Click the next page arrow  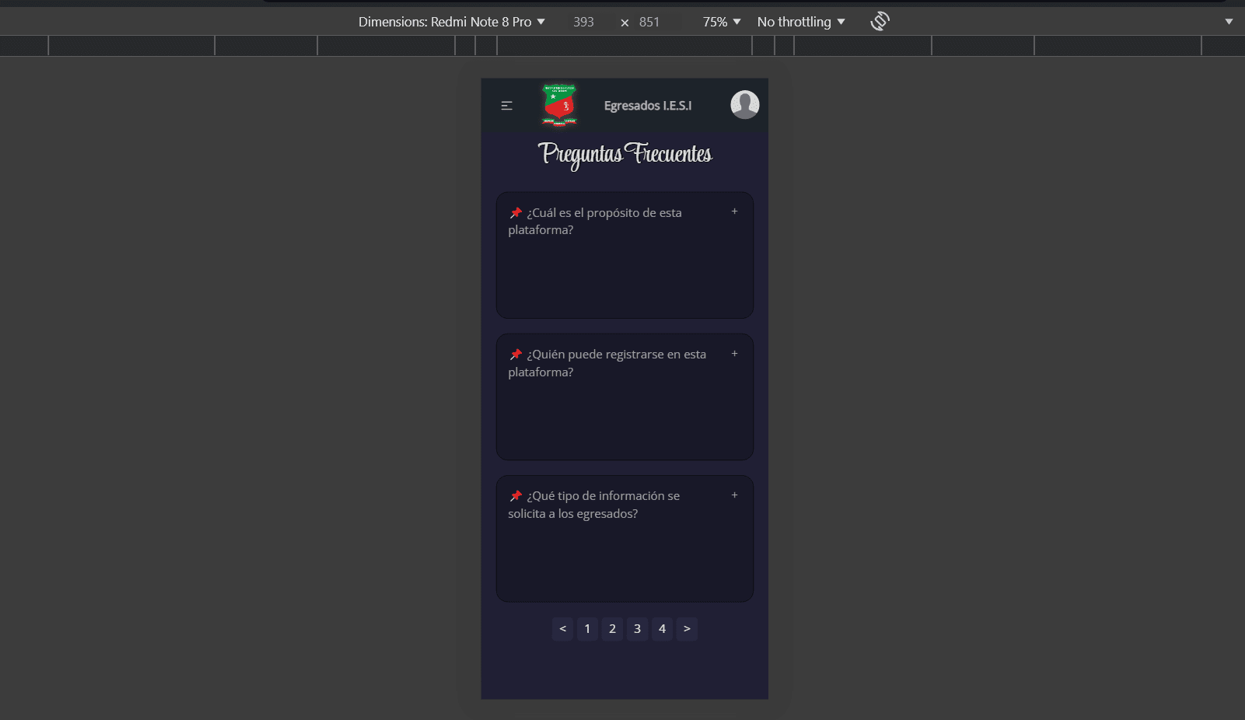click(x=687, y=629)
